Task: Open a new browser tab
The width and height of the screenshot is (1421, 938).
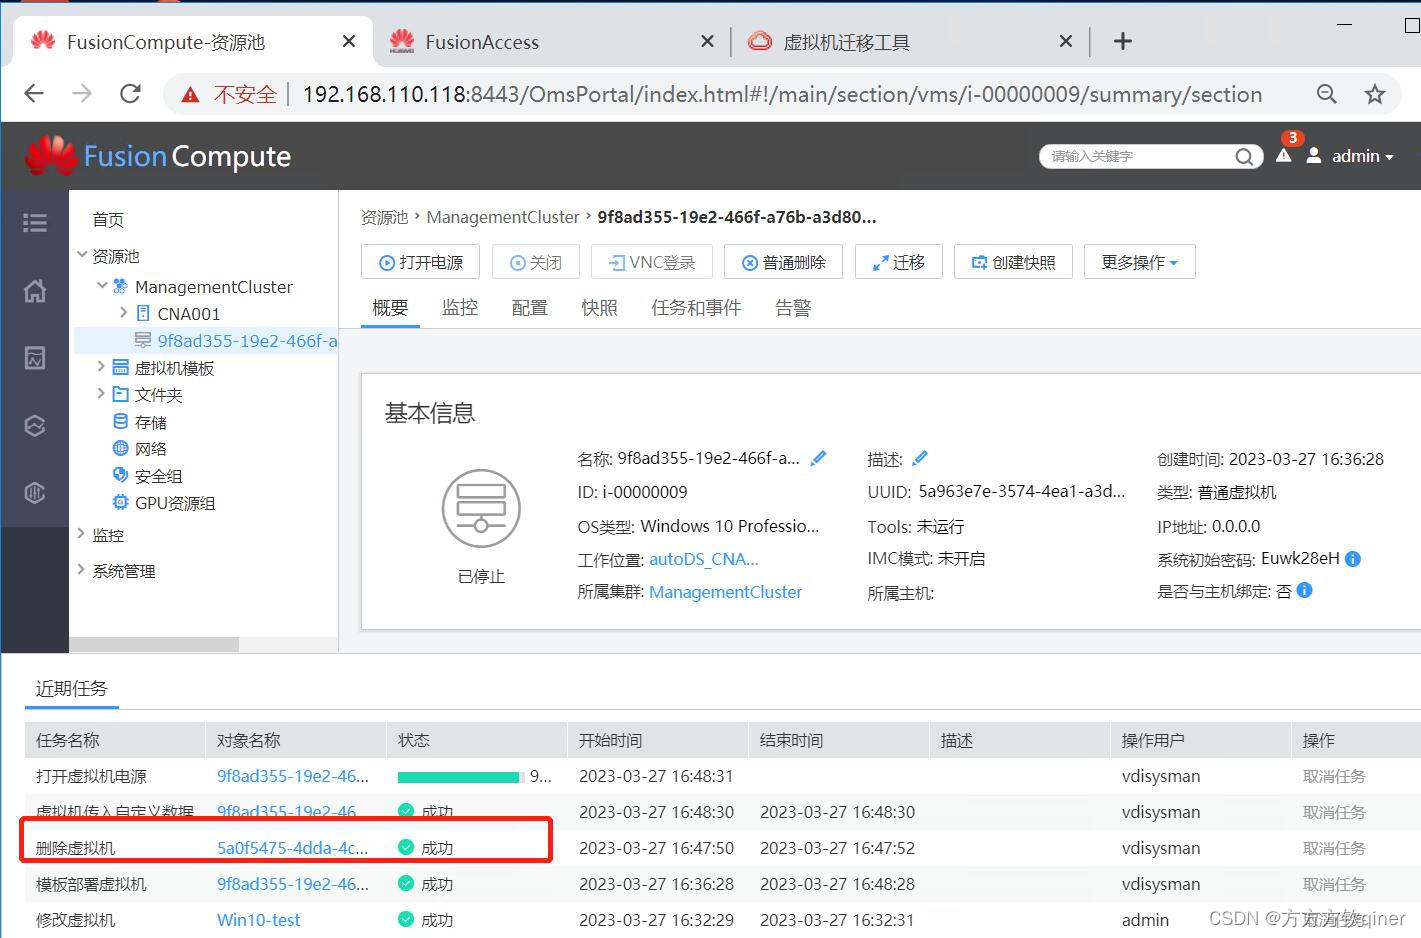Action: [1123, 41]
